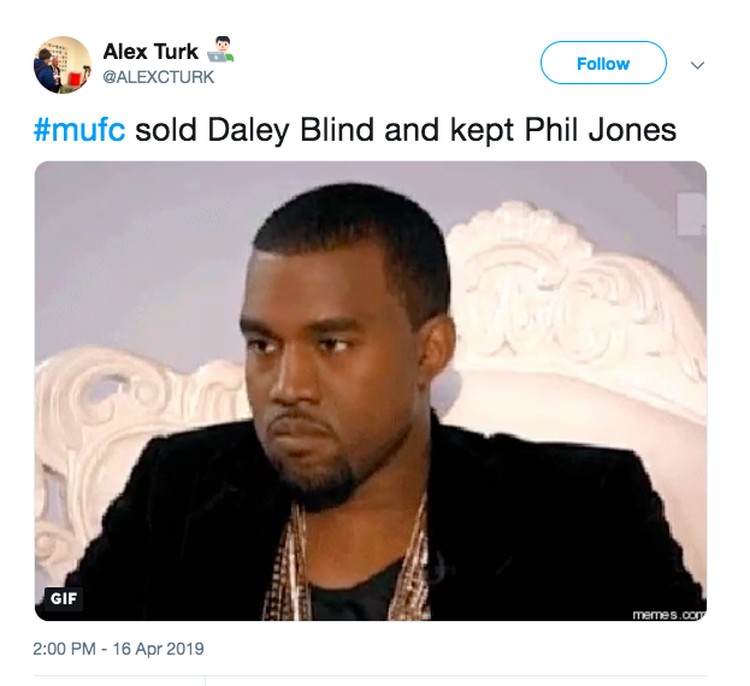
Task: Click the 16 Apr 2019 date text
Action: (x=158, y=649)
